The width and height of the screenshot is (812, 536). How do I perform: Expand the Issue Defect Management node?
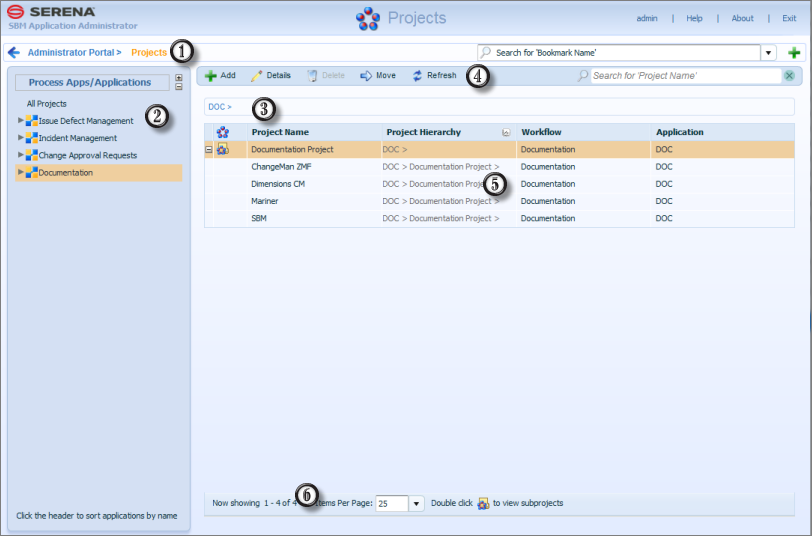click(21, 120)
